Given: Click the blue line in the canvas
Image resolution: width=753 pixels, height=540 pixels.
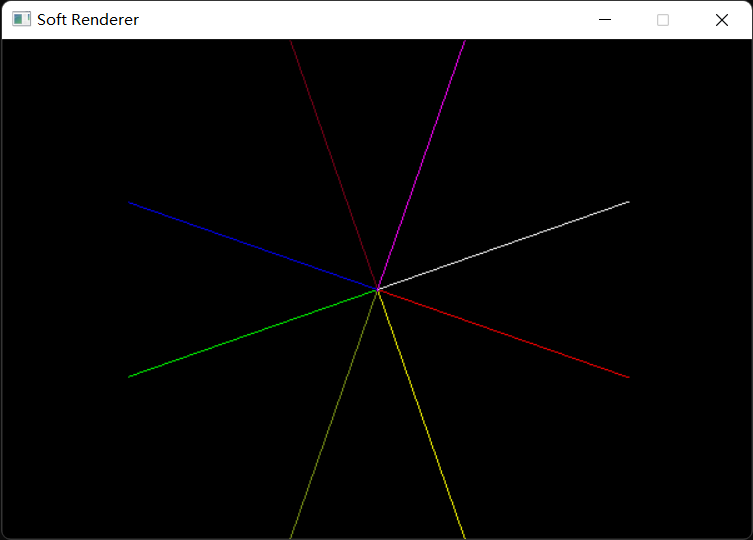Looking at the screenshot, I should [253, 246].
